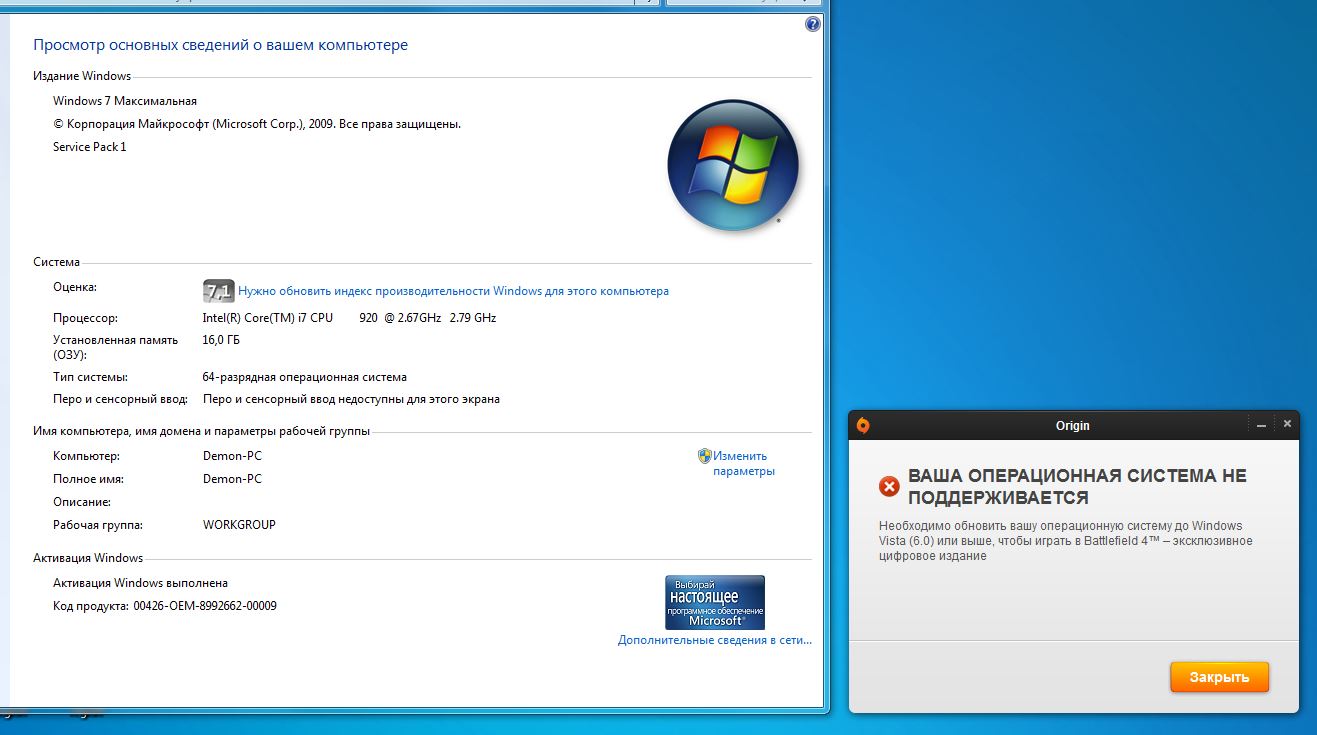This screenshot has height=735, width=1317.
Task: Click the Service Pack 1 text
Action: click(x=90, y=147)
